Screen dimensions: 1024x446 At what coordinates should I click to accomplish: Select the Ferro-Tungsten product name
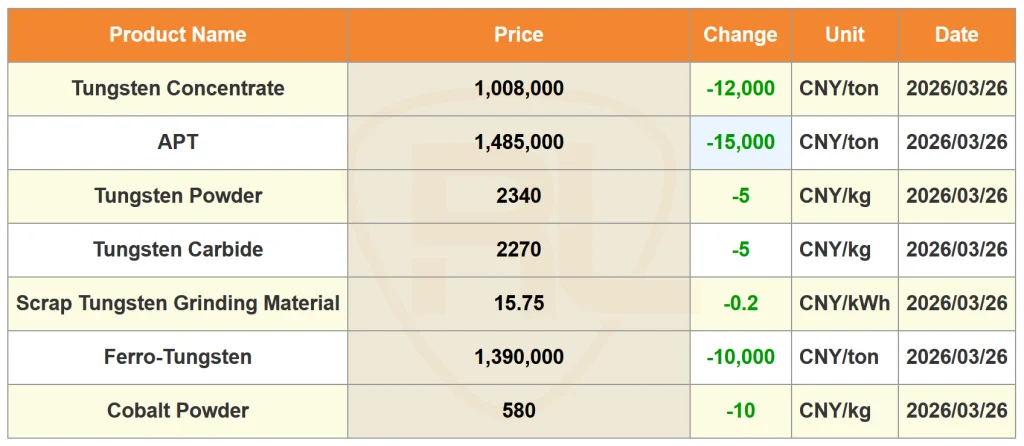tap(178, 357)
